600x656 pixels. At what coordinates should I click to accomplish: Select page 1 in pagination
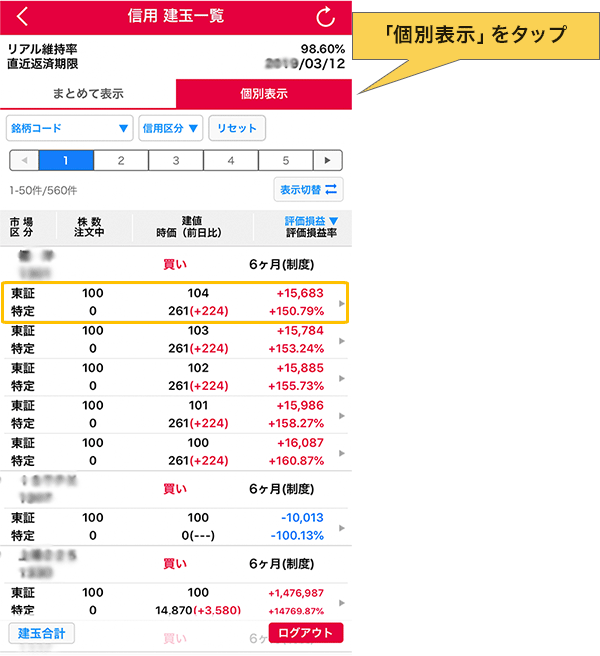pos(66,160)
